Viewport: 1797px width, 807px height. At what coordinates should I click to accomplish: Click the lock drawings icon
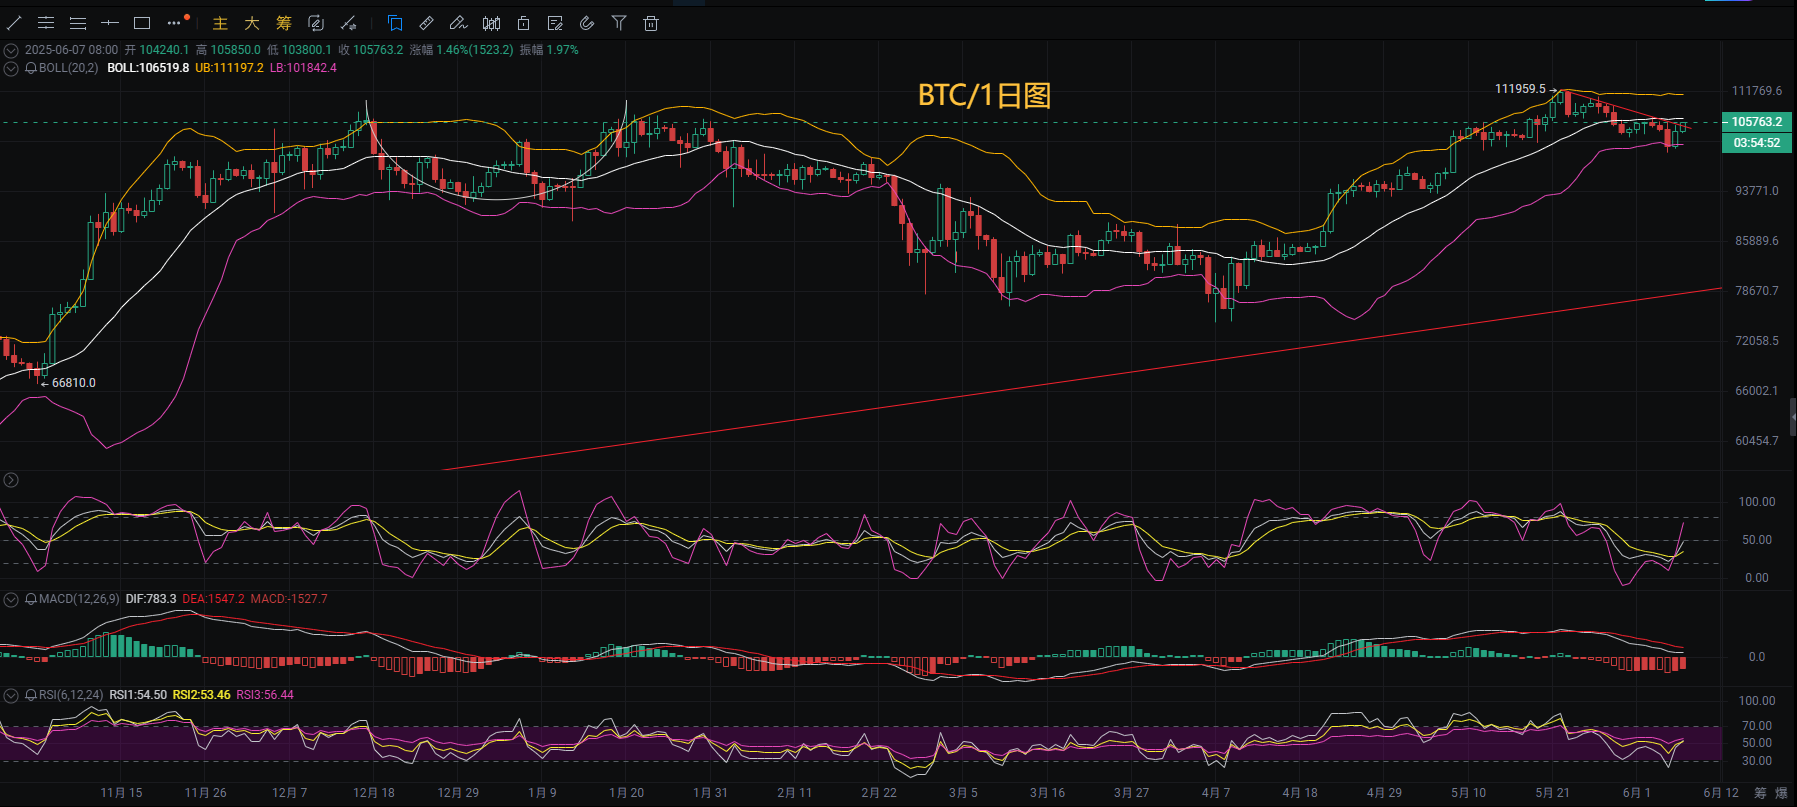[523, 23]
